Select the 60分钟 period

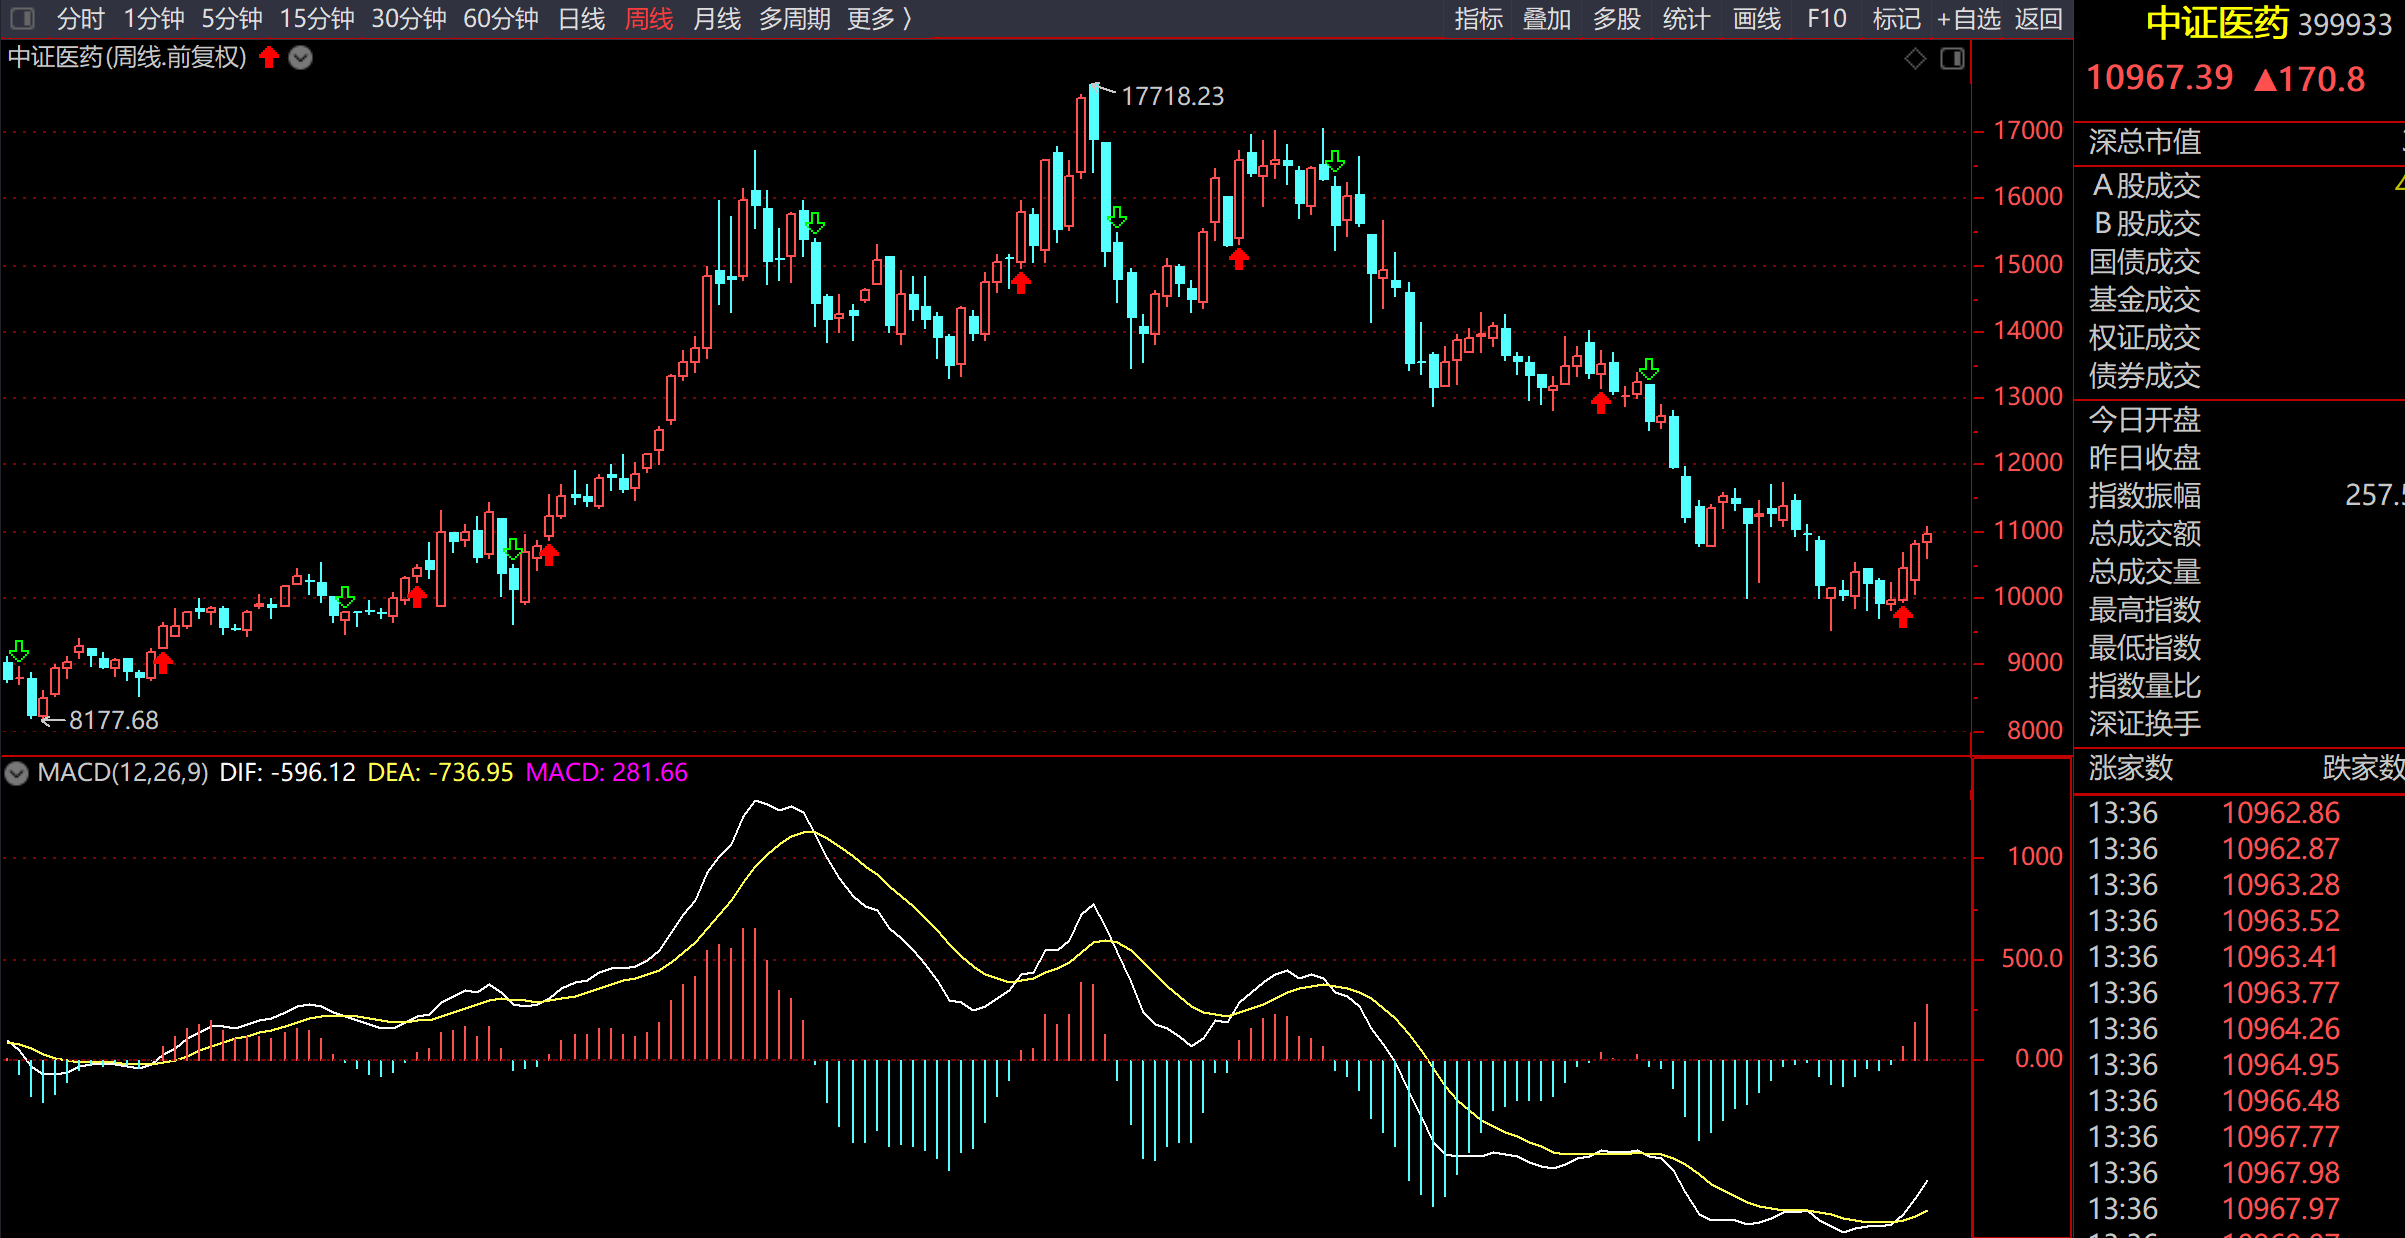pos(501,19)
